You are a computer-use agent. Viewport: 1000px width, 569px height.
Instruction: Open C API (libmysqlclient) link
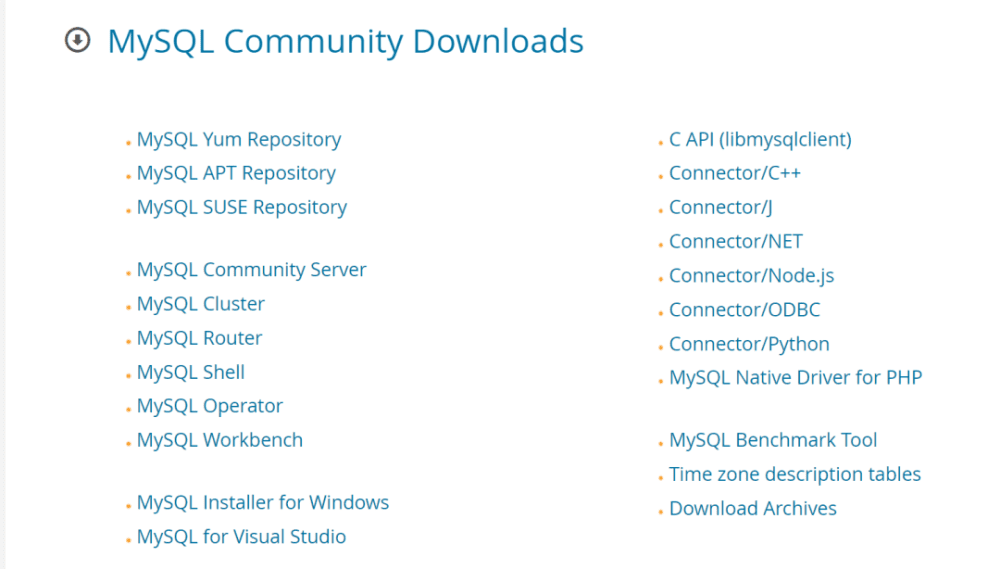point(760,139)
